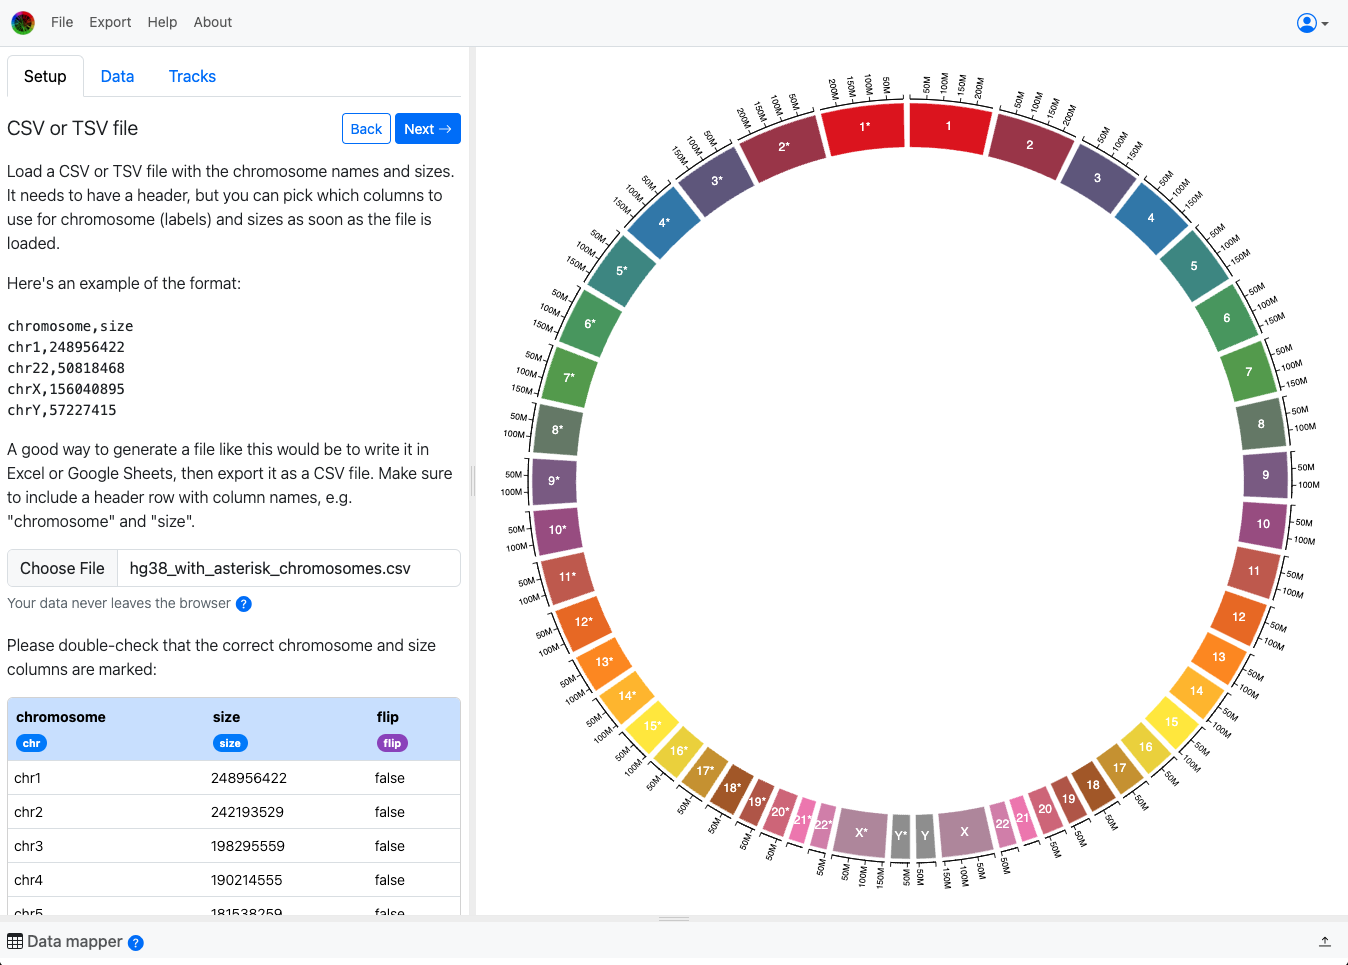This screenshot has height=965, width=1348.
Task: Click the 'chr' badge under chromosome column
Action: tap(31, 743)
